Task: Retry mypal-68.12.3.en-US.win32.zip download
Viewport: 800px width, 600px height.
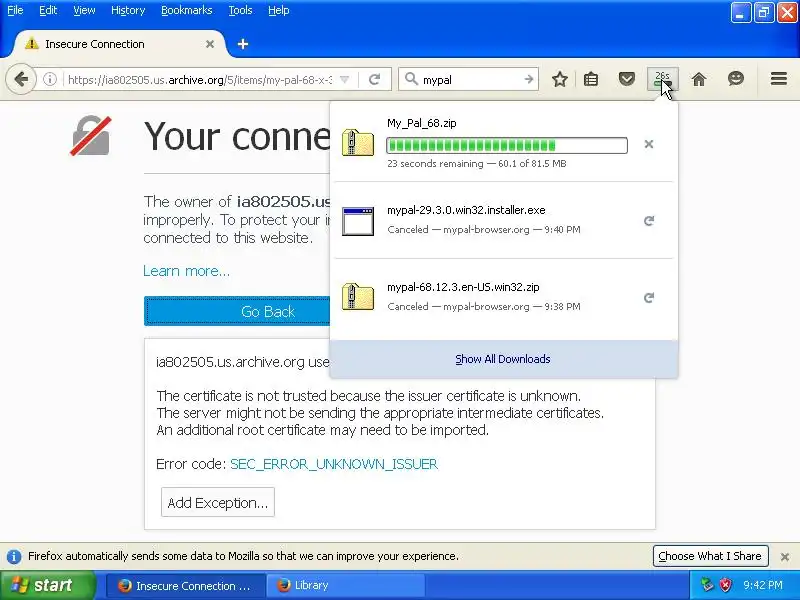Action: coord(648,297)
